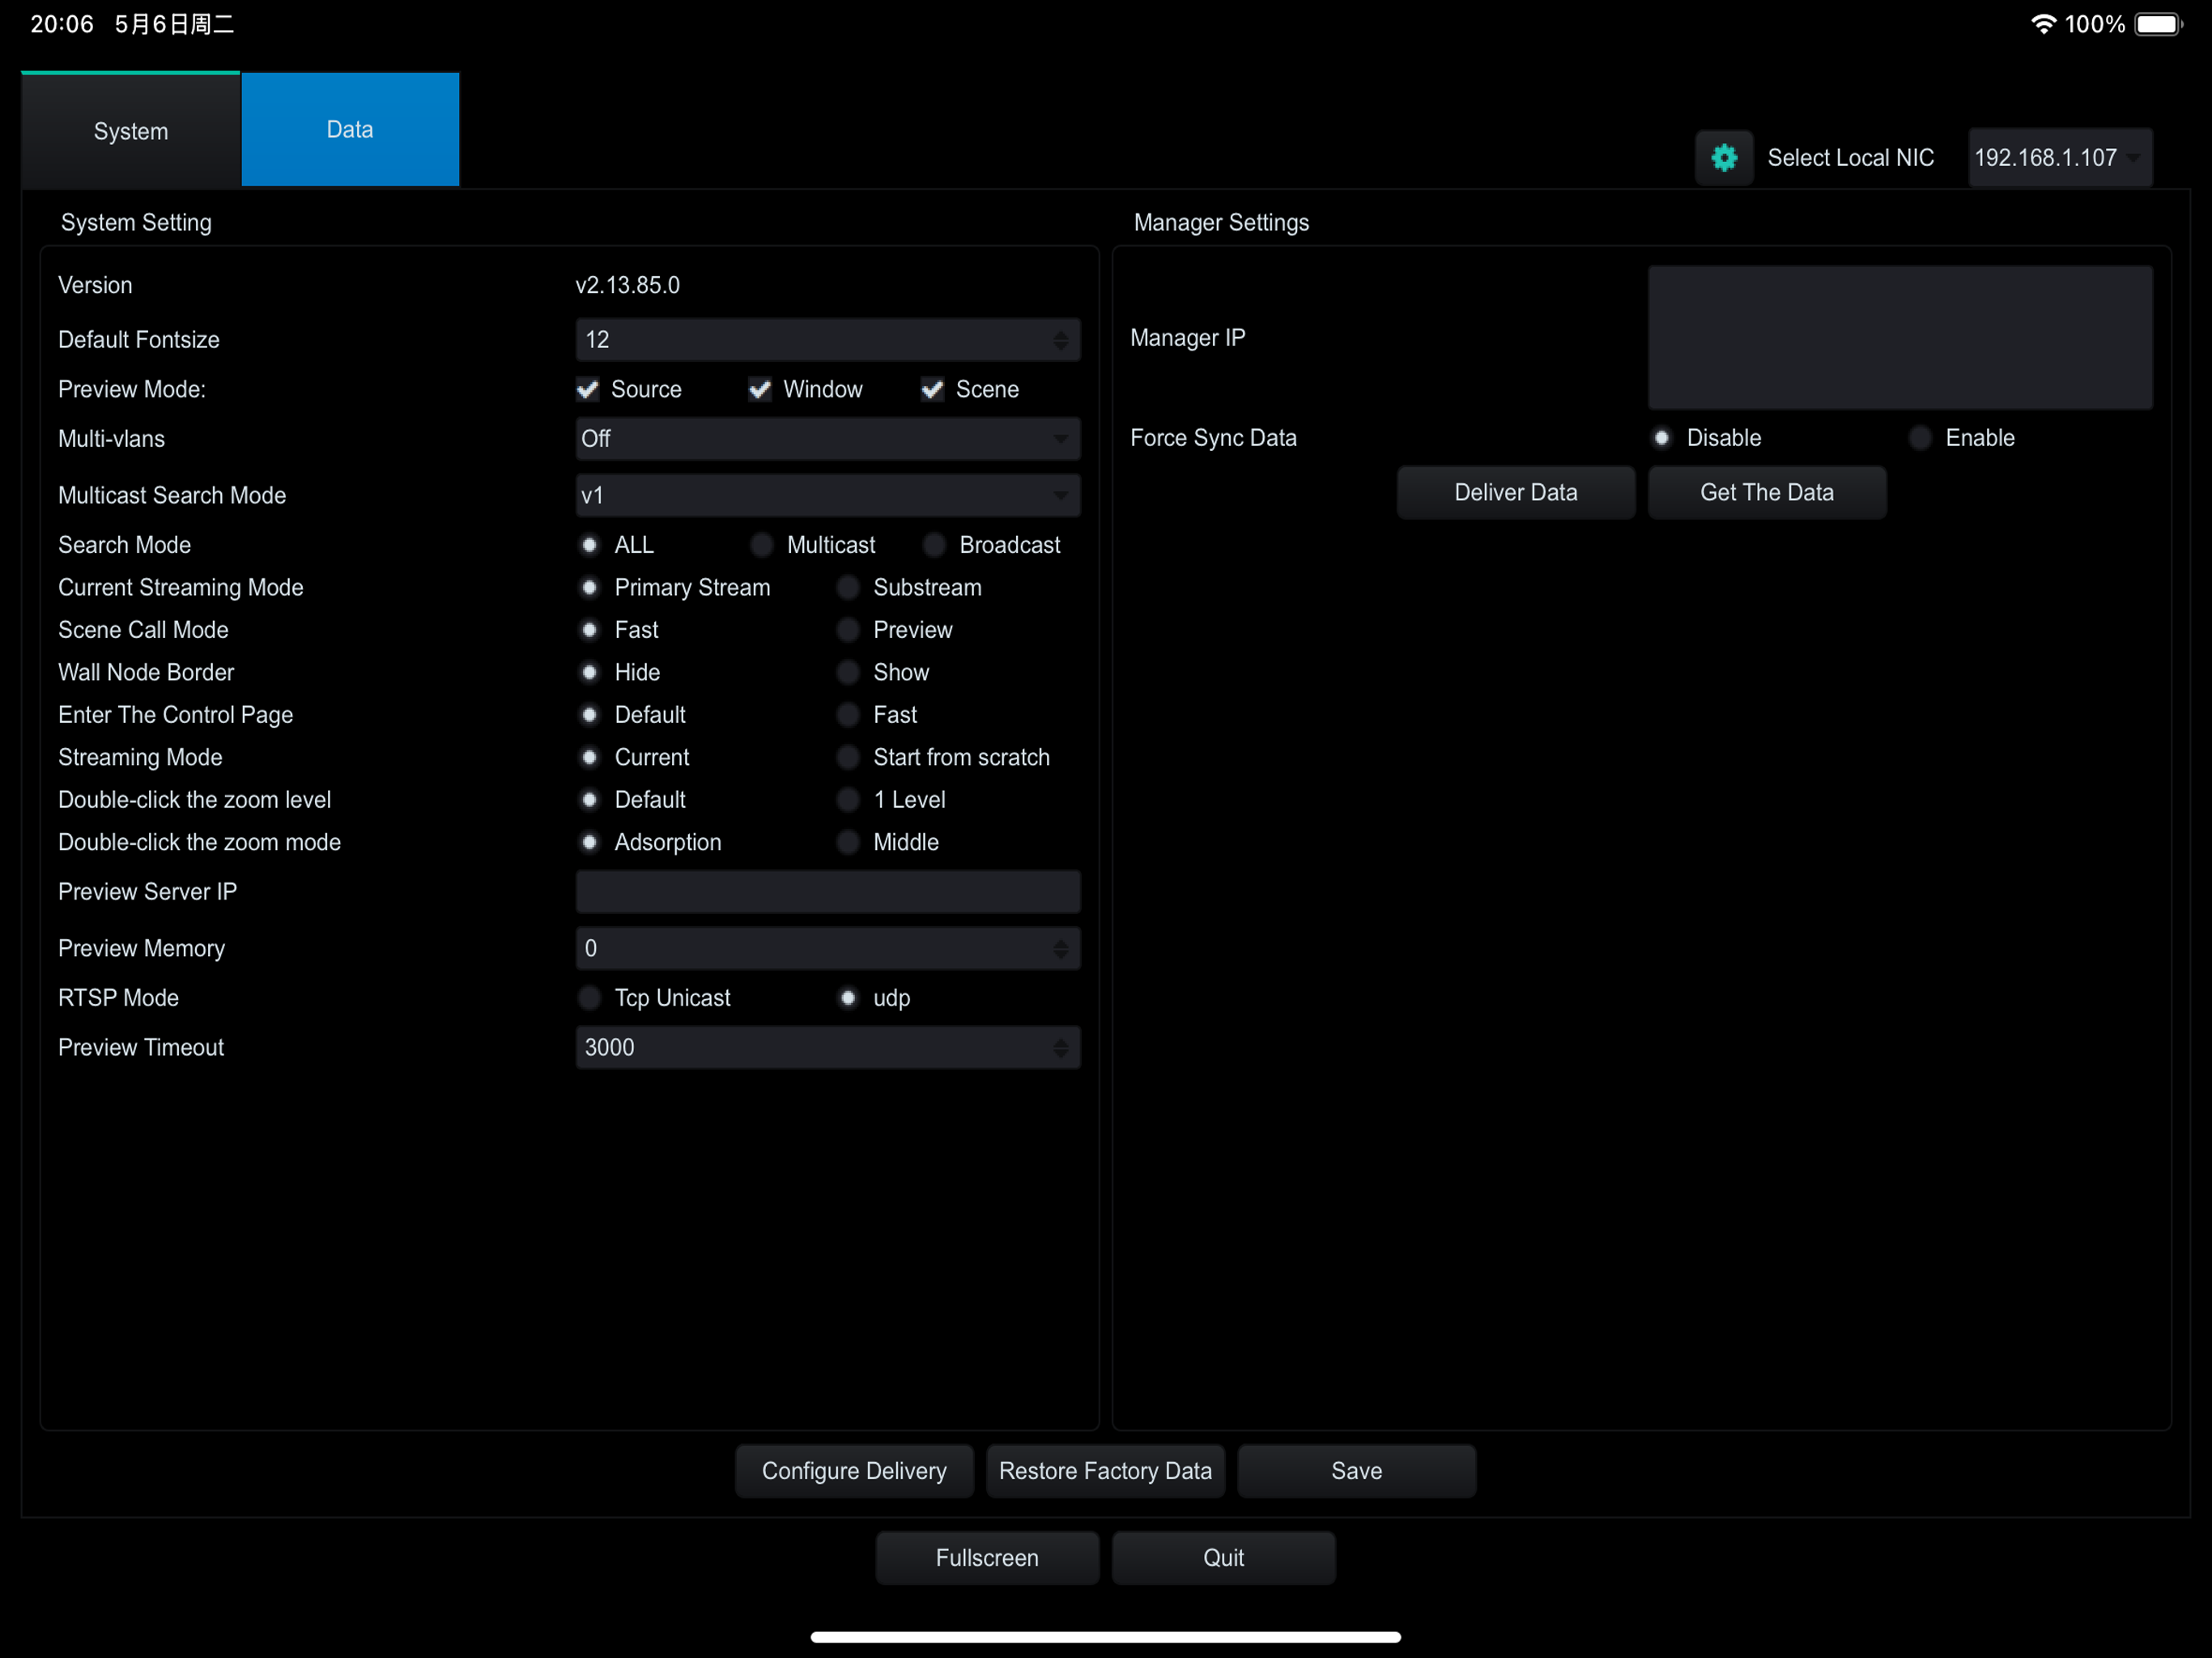Select udp RTSP mode
The image size is (2212, 1658).
(848, 998)
